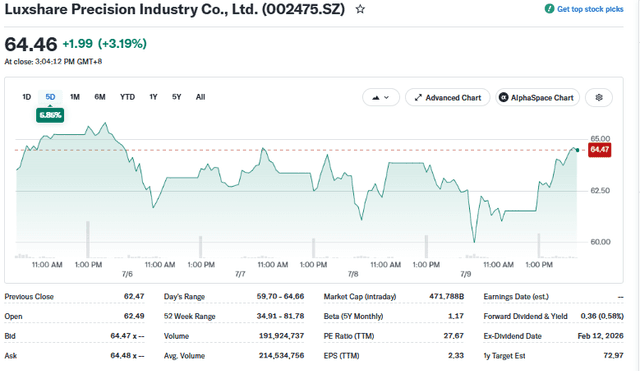Viewport: 640px width, 371px height.
Task: Click the 60.00 y-axis price label
Action: click(x=600, y=242)
